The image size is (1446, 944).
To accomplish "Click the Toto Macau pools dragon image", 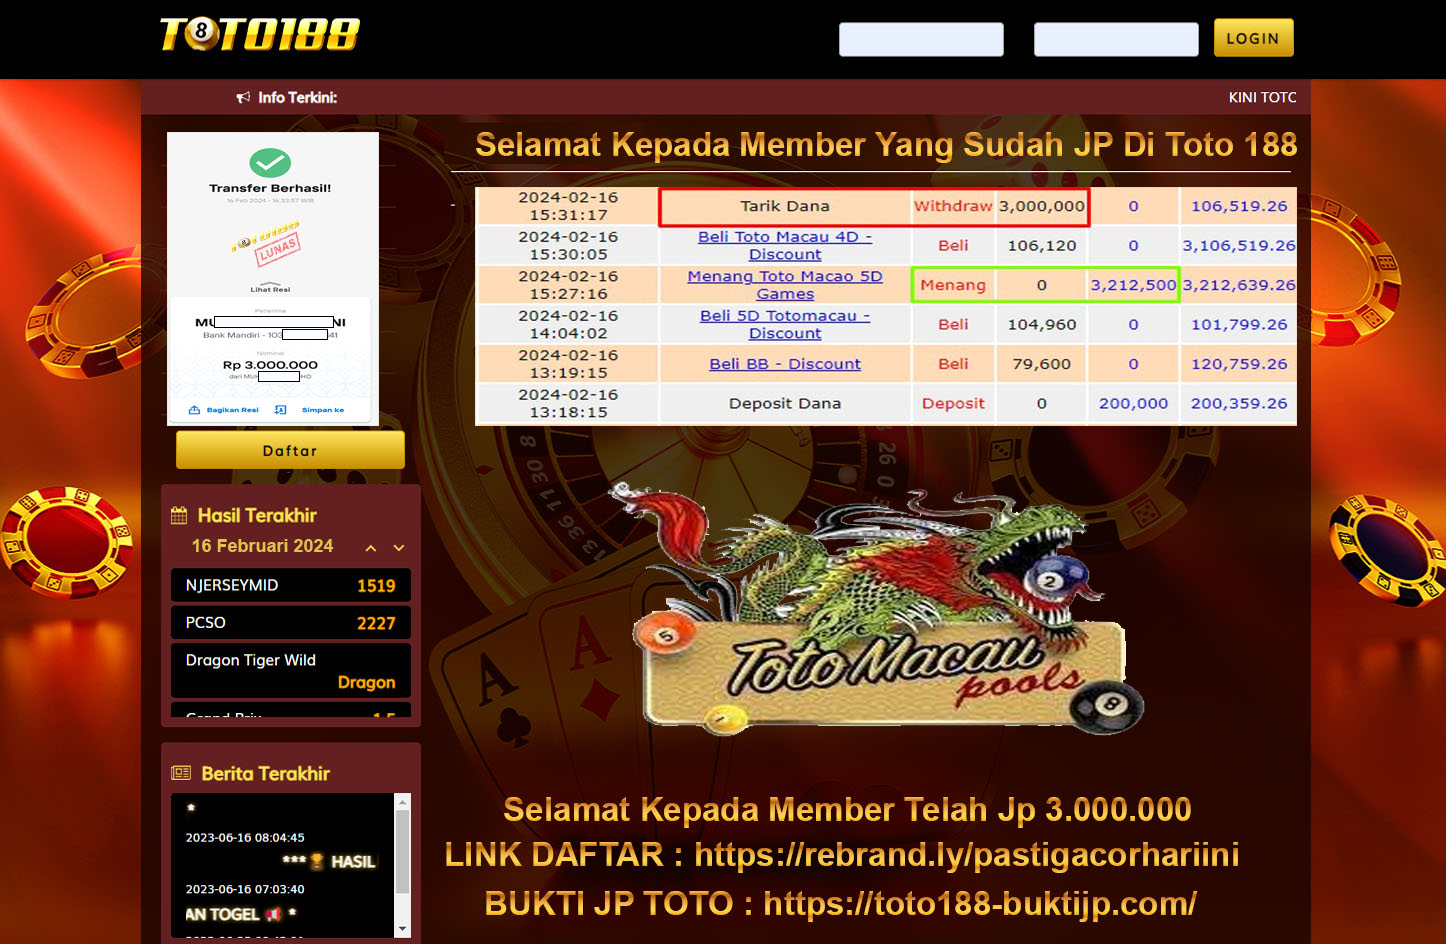I will coord(878,607).
